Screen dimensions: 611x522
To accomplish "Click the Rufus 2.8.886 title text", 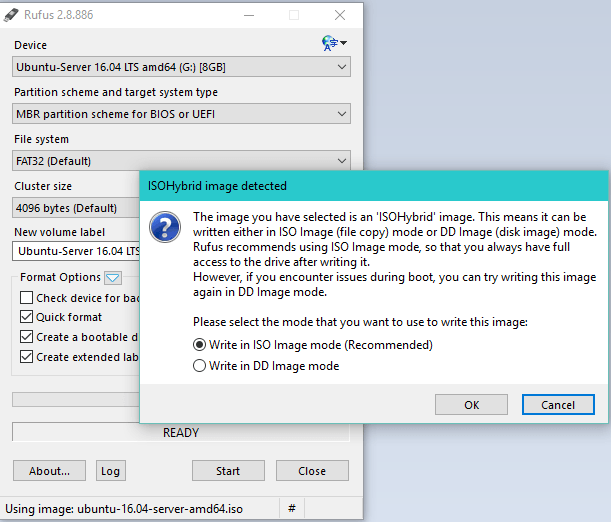I will click(x=58, y=15).
